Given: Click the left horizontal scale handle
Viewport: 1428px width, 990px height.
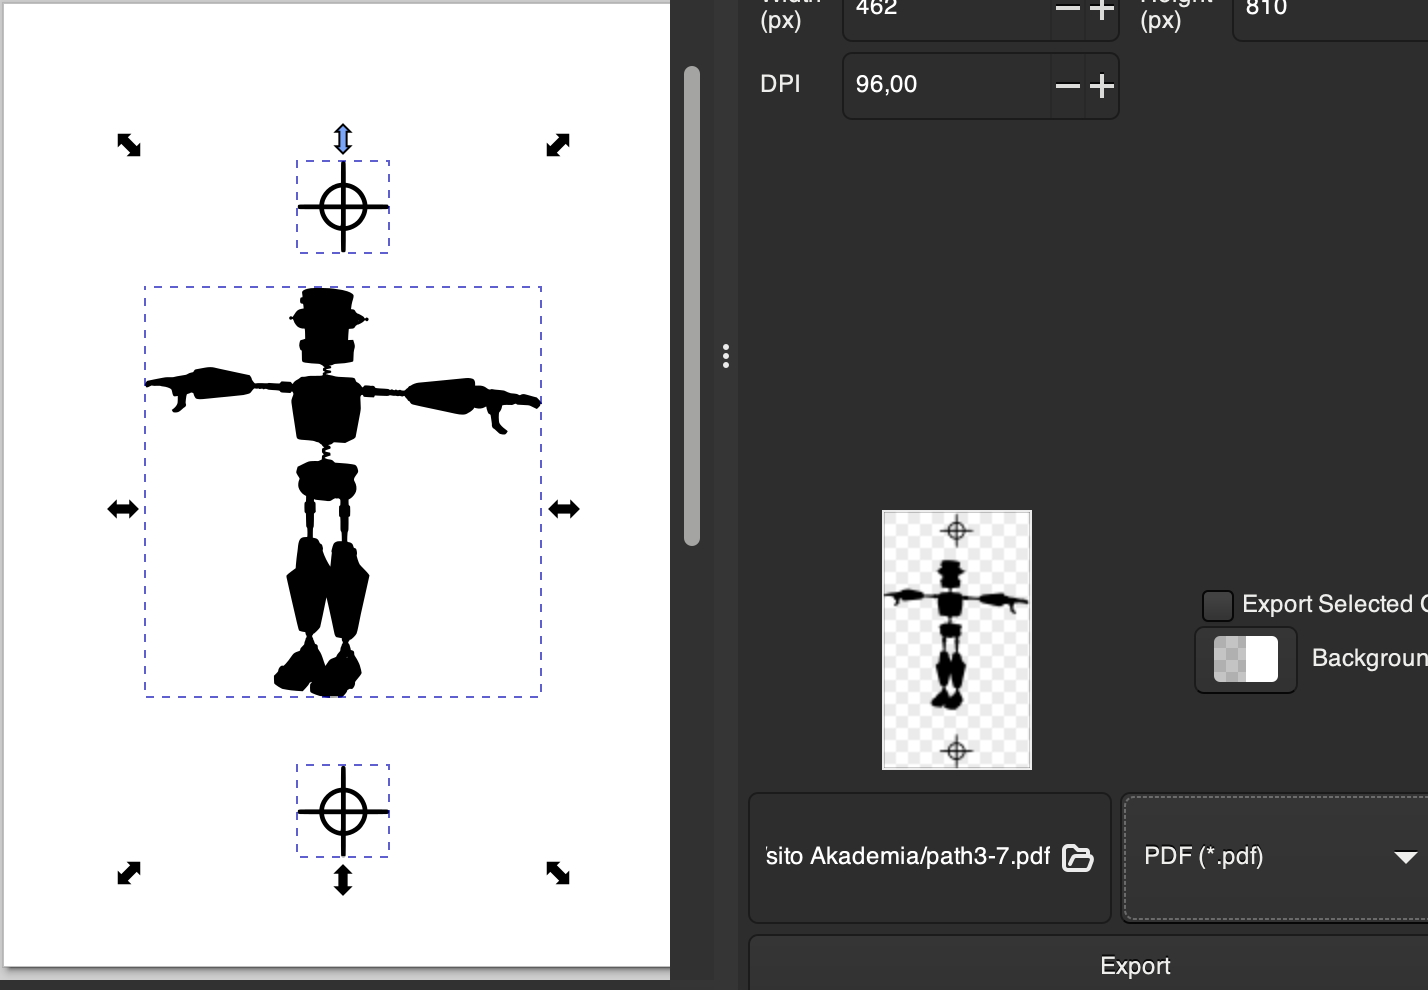Looking at the screenshot, I should tap(123, 509).
